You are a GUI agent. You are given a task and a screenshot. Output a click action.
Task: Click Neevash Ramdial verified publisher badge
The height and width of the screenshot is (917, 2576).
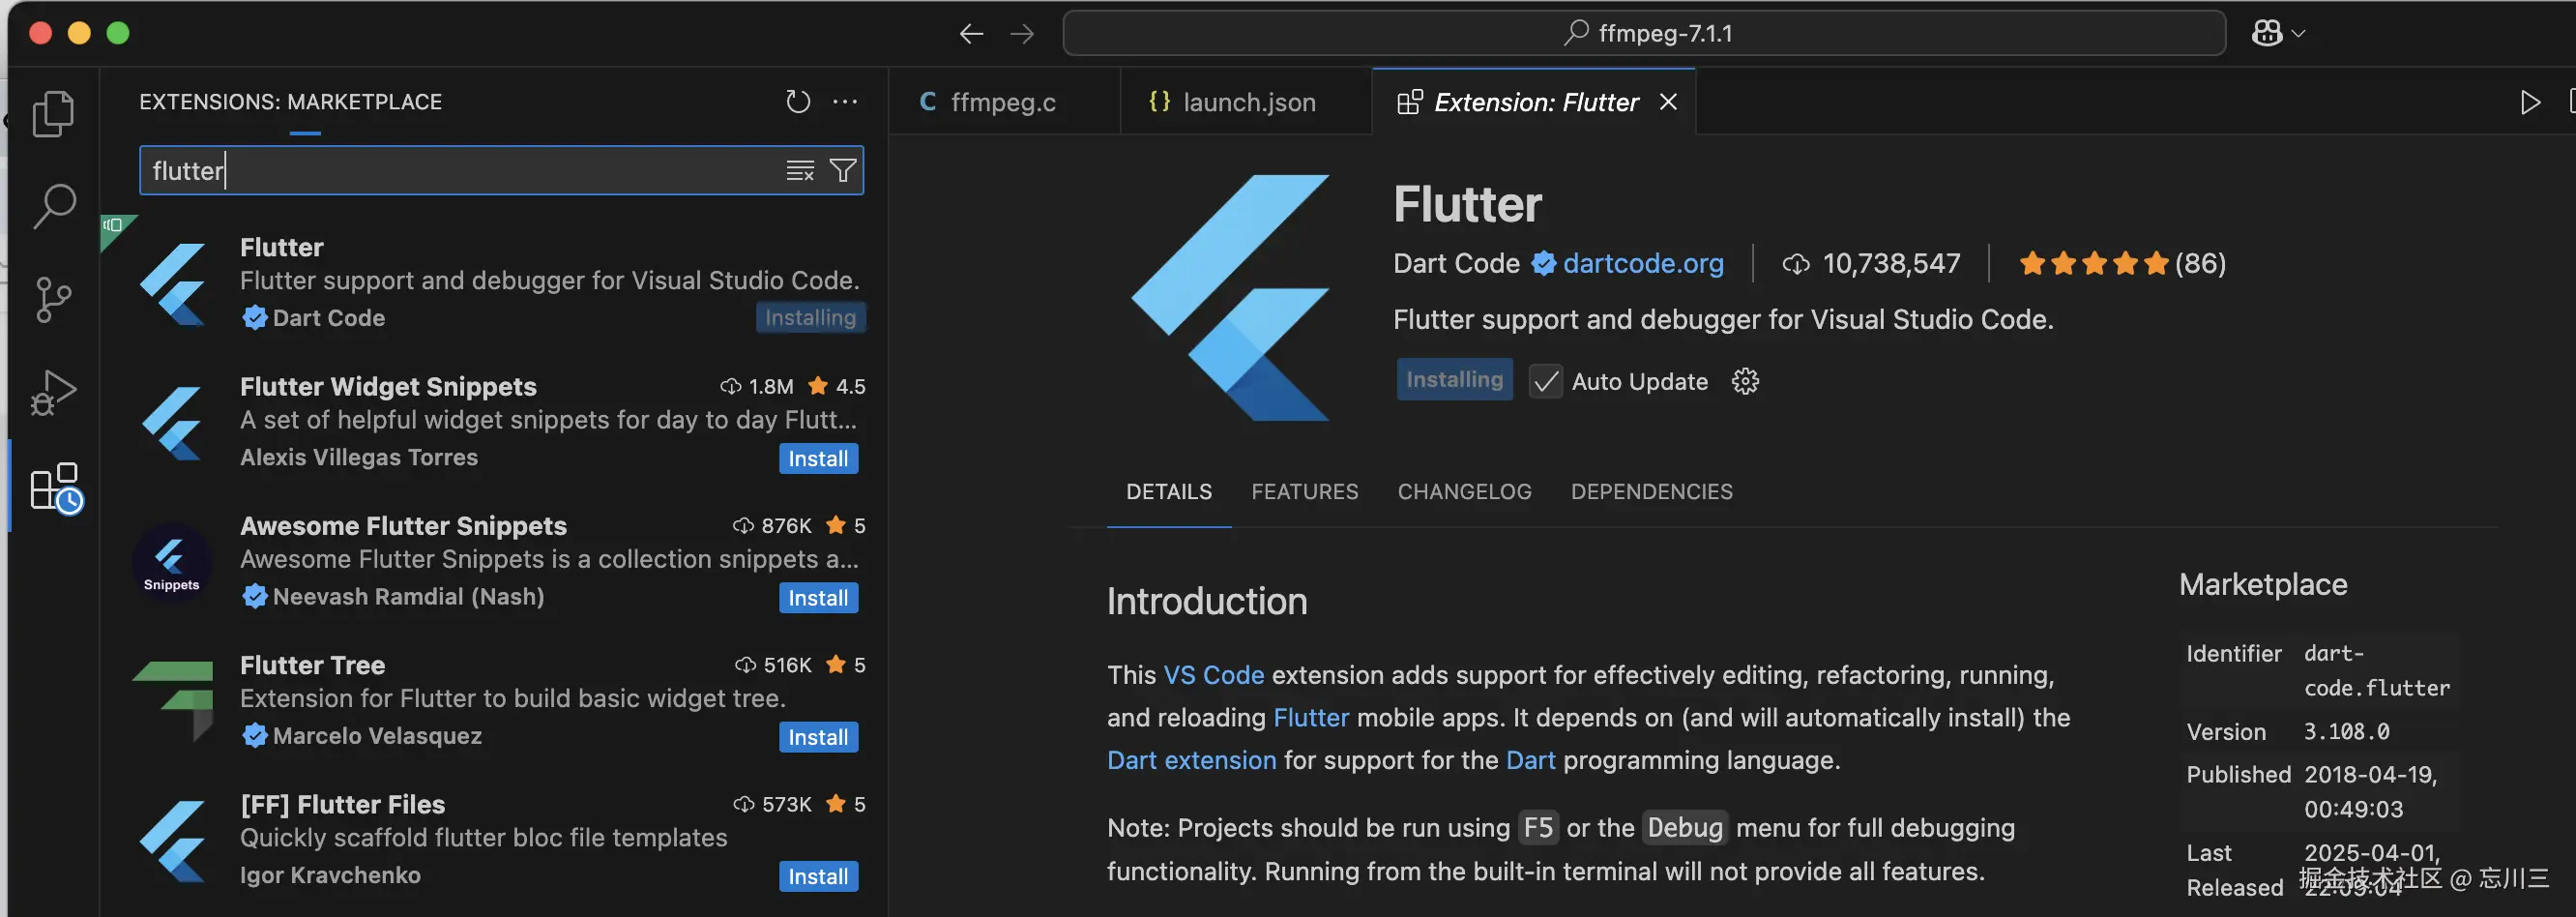point(254,597)
